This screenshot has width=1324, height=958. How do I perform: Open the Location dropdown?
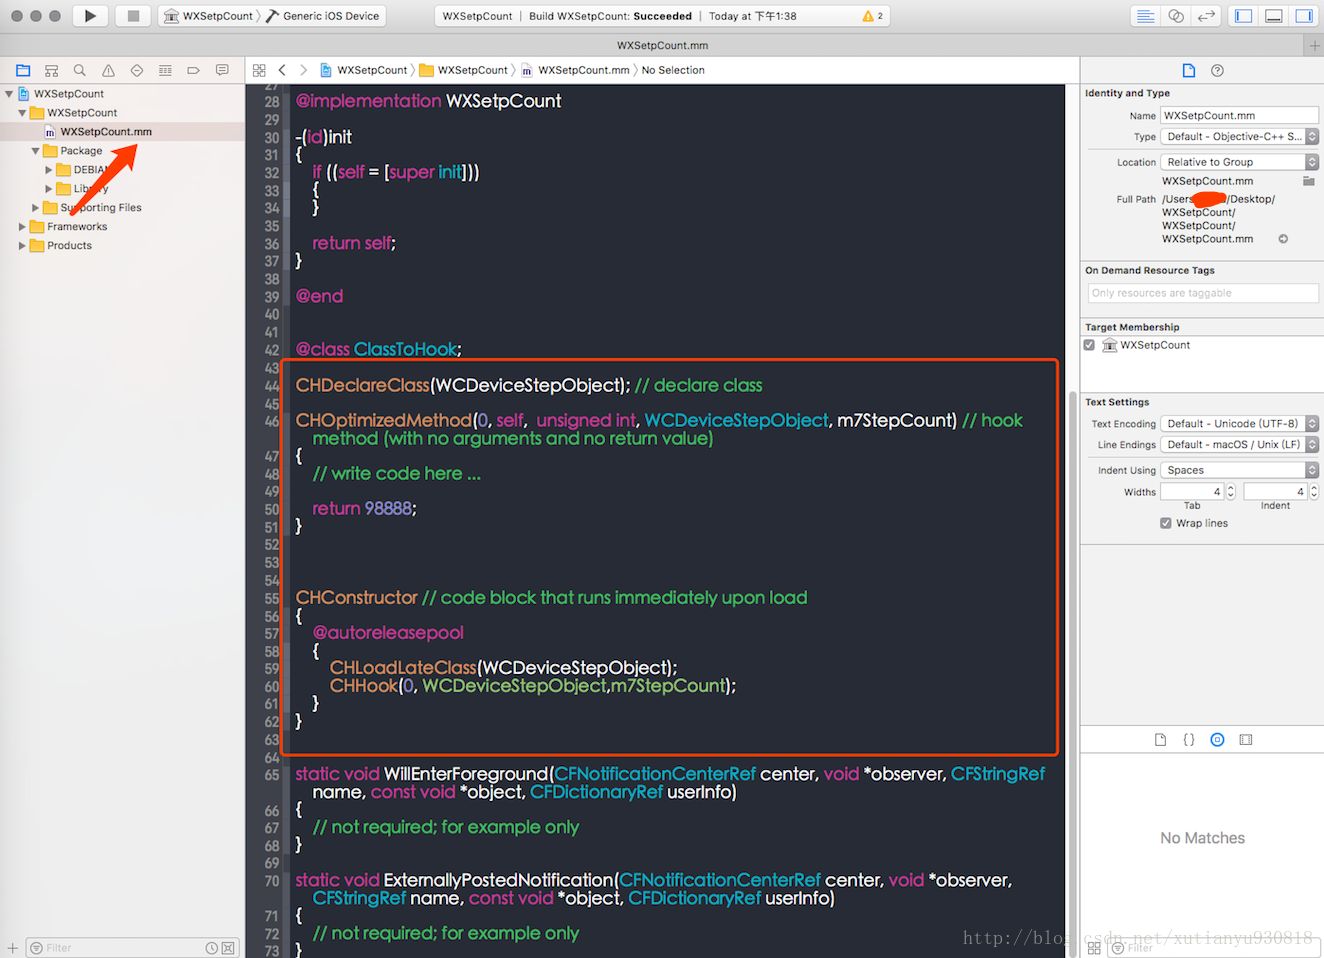[1239, 162]
